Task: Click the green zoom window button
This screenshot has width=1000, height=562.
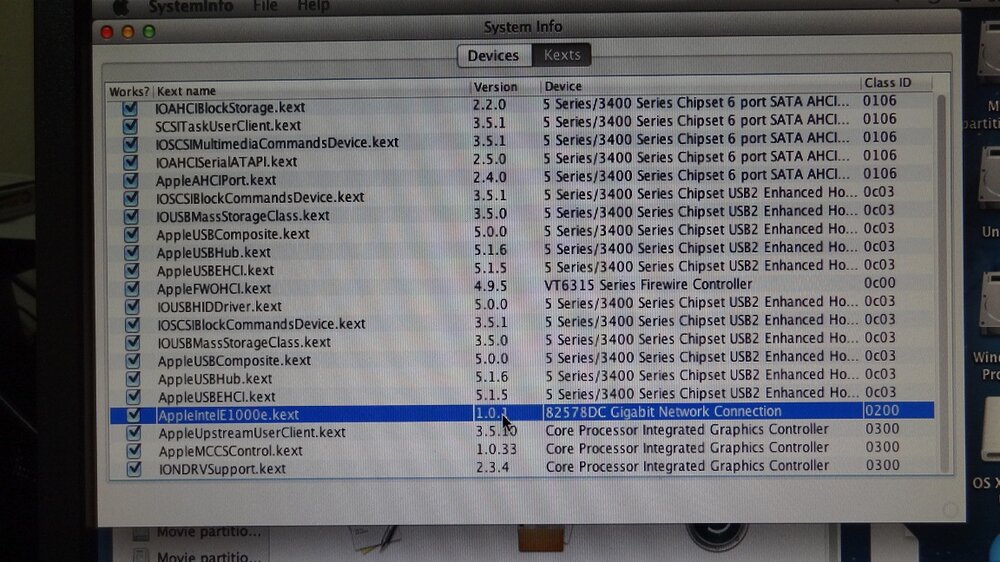Action: coord(149,32)
